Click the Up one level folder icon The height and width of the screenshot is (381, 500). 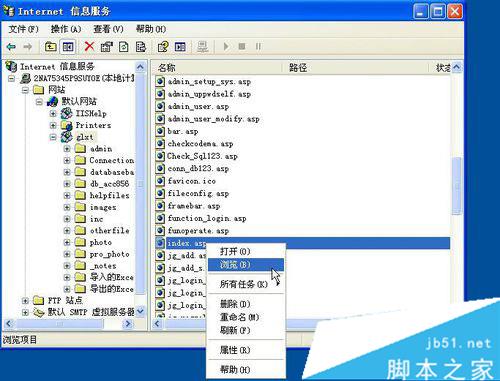pyautogui.click(x=50, y=47)
